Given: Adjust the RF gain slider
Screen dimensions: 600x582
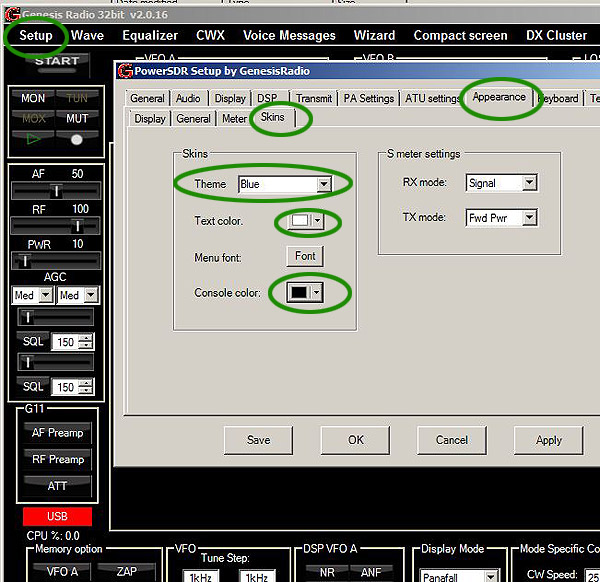Looking at the screenshot, I should point(55,226).
